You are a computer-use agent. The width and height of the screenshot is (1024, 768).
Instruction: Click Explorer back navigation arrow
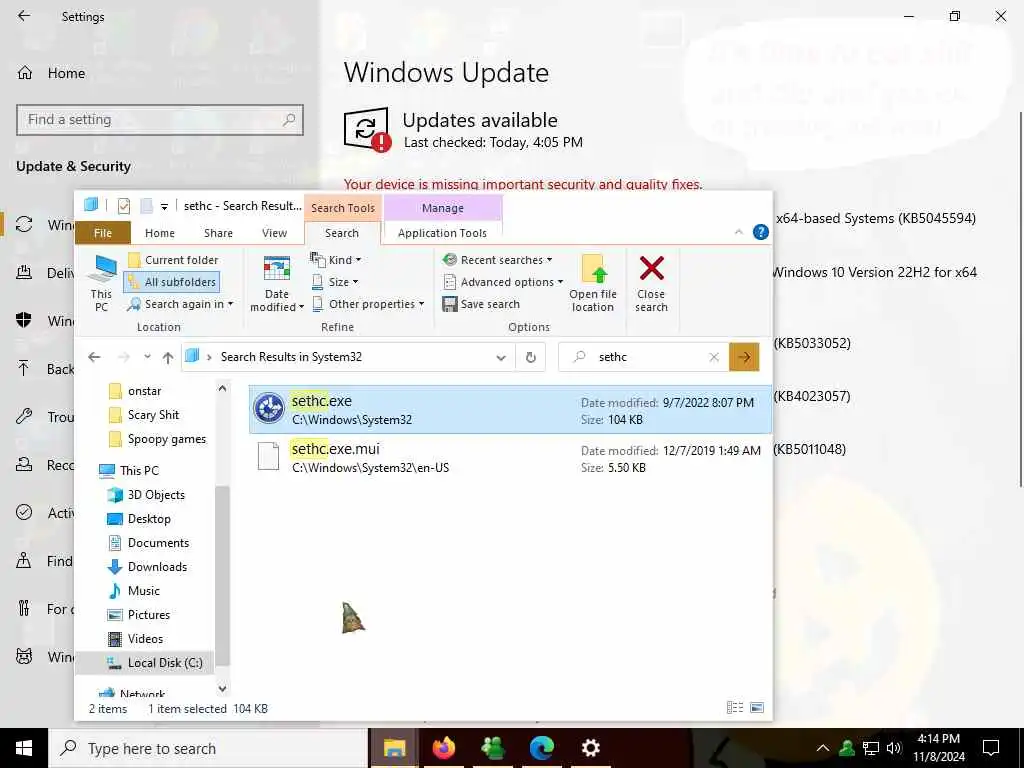coord(95,357)
